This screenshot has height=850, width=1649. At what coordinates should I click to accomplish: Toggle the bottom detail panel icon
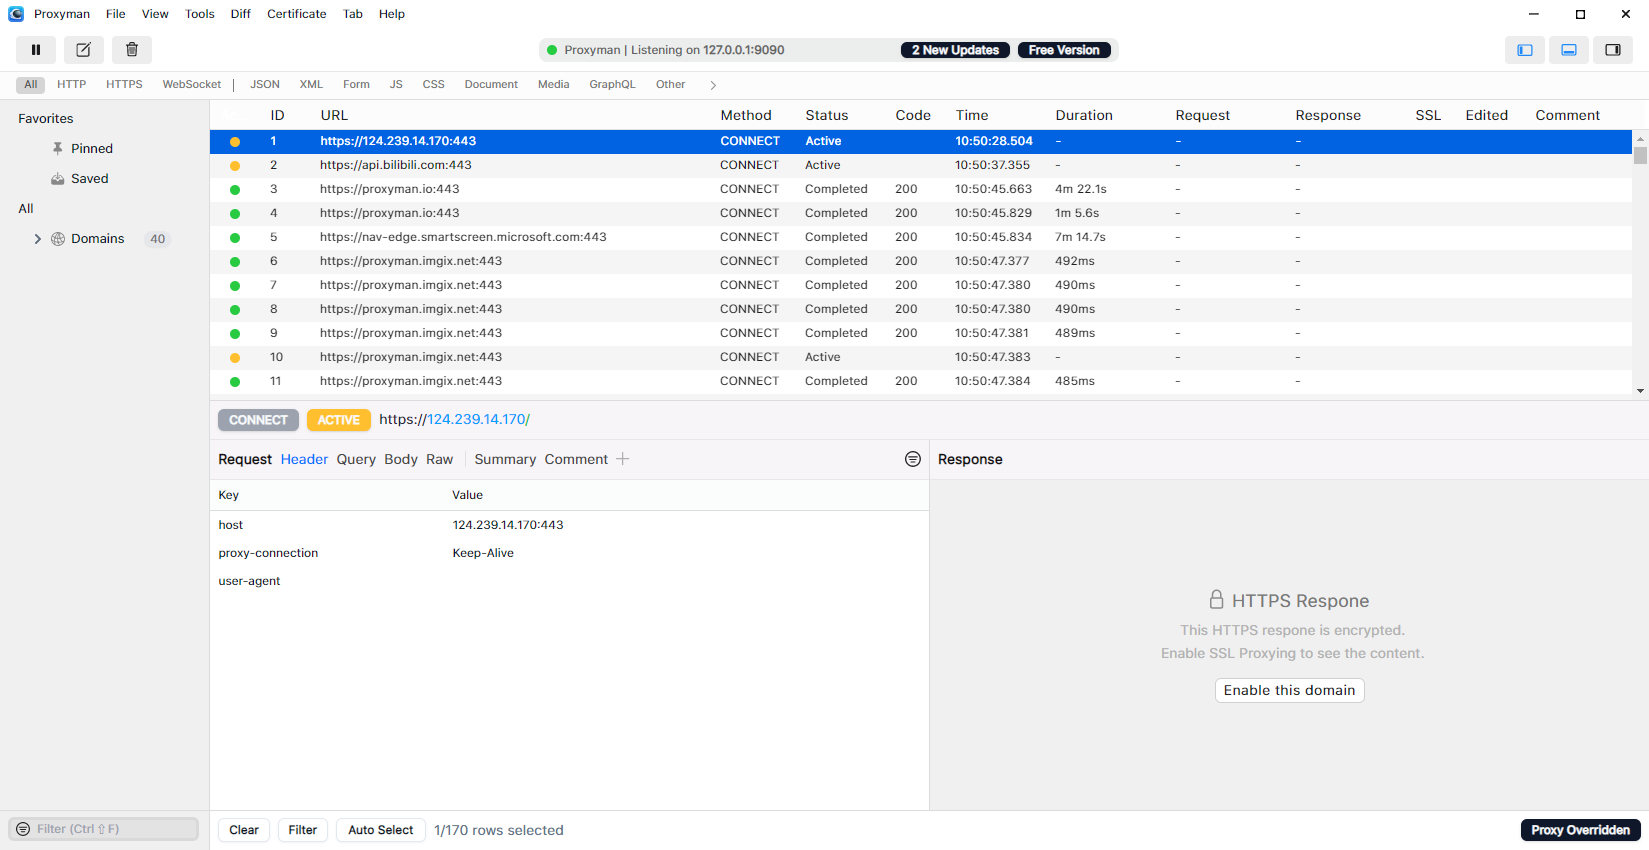coord(1569,50)
